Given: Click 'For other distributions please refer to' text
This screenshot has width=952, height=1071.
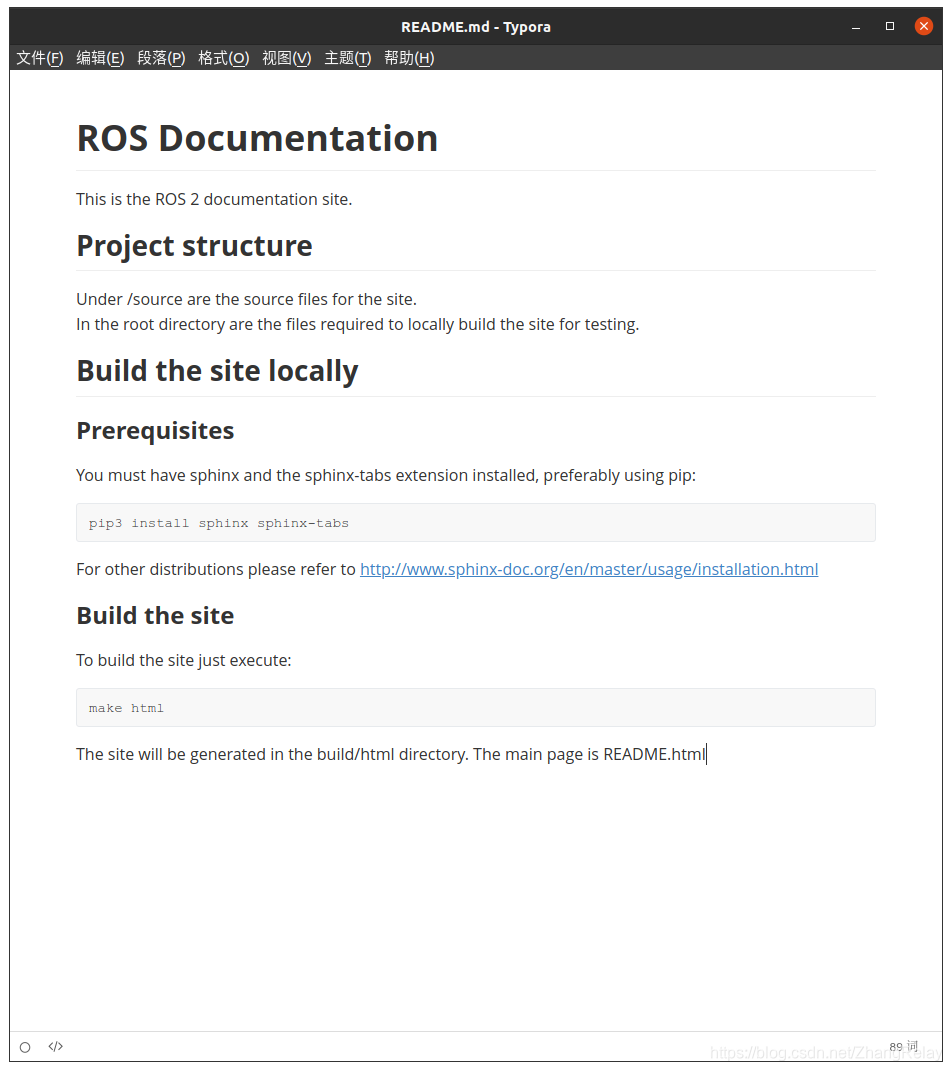Looking at the screenshot, I should [216, 569].
